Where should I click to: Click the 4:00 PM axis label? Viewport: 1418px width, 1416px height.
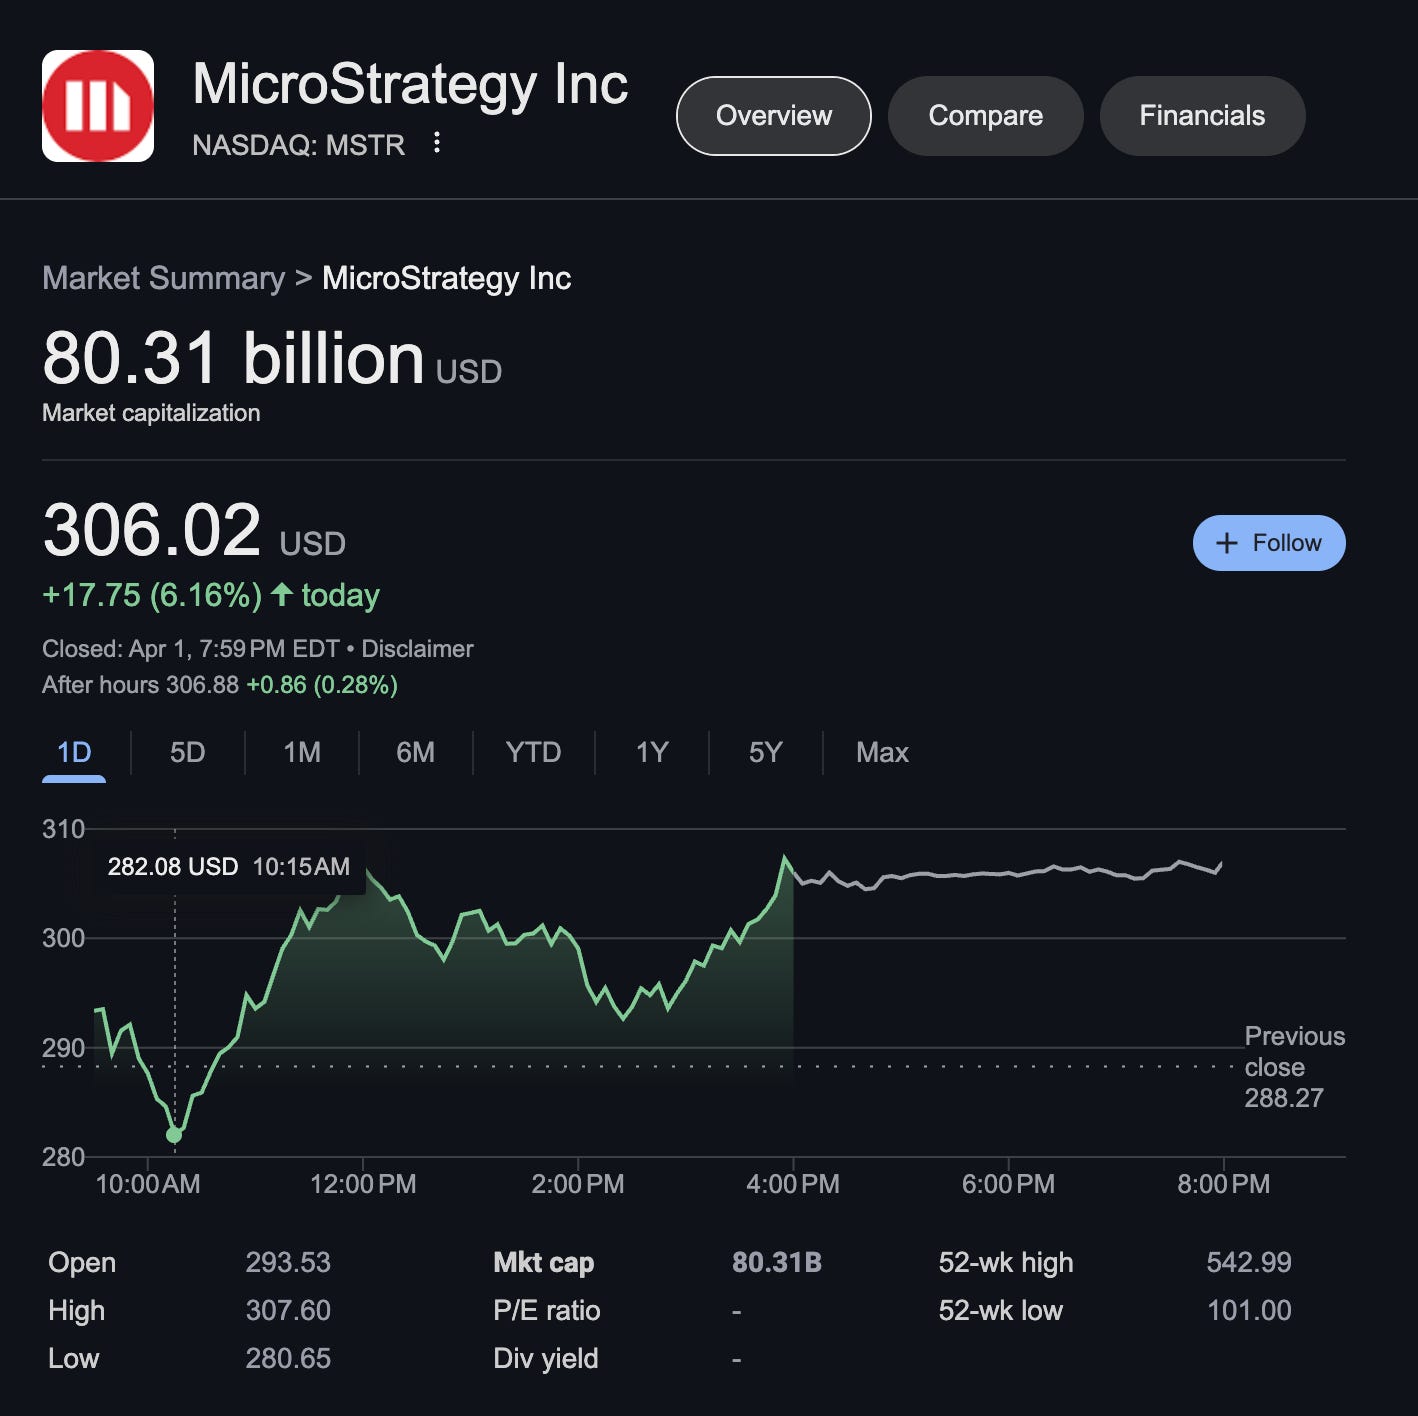(793, 1184)
